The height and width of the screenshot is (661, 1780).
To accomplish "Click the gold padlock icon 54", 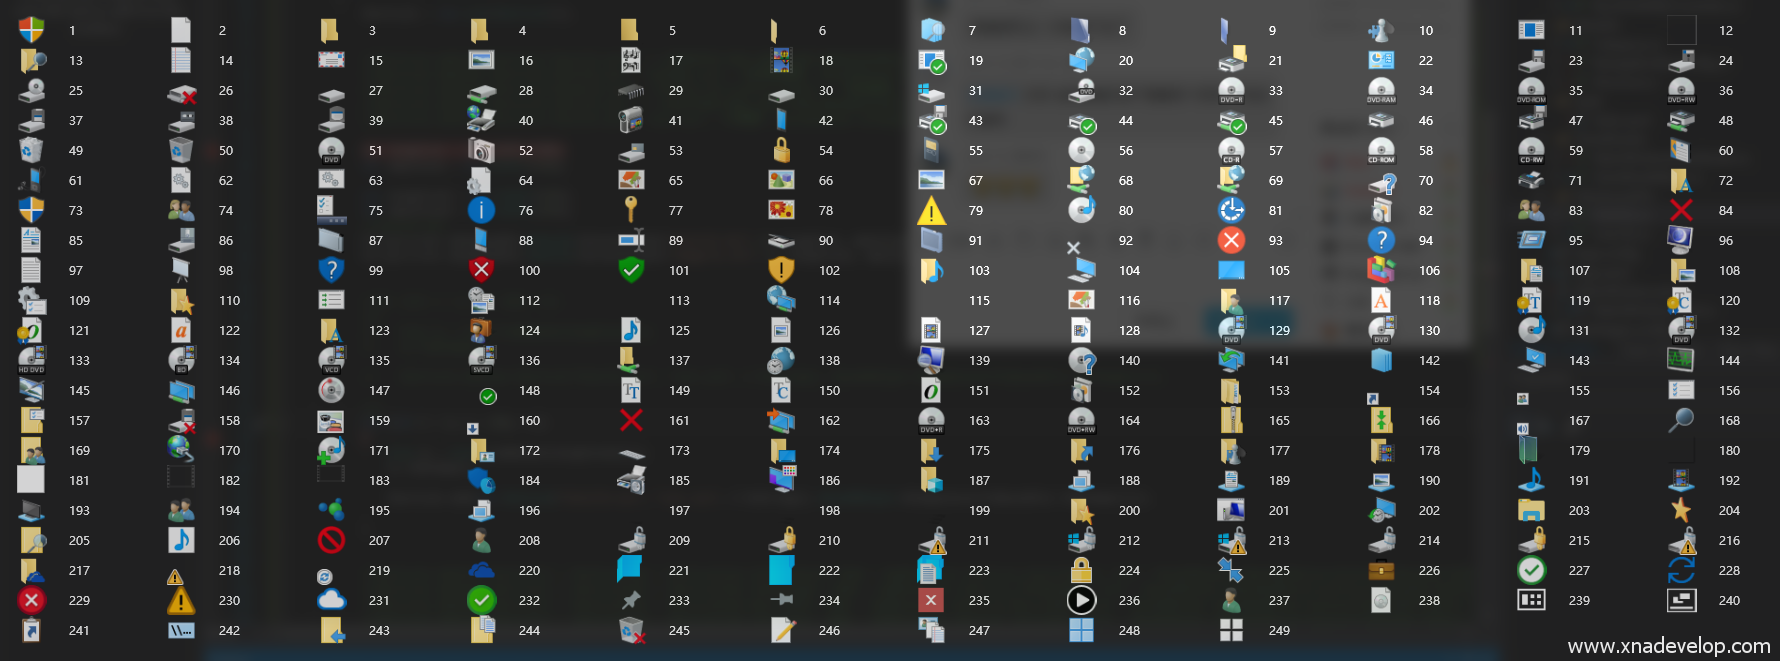I will coord(781,150).
